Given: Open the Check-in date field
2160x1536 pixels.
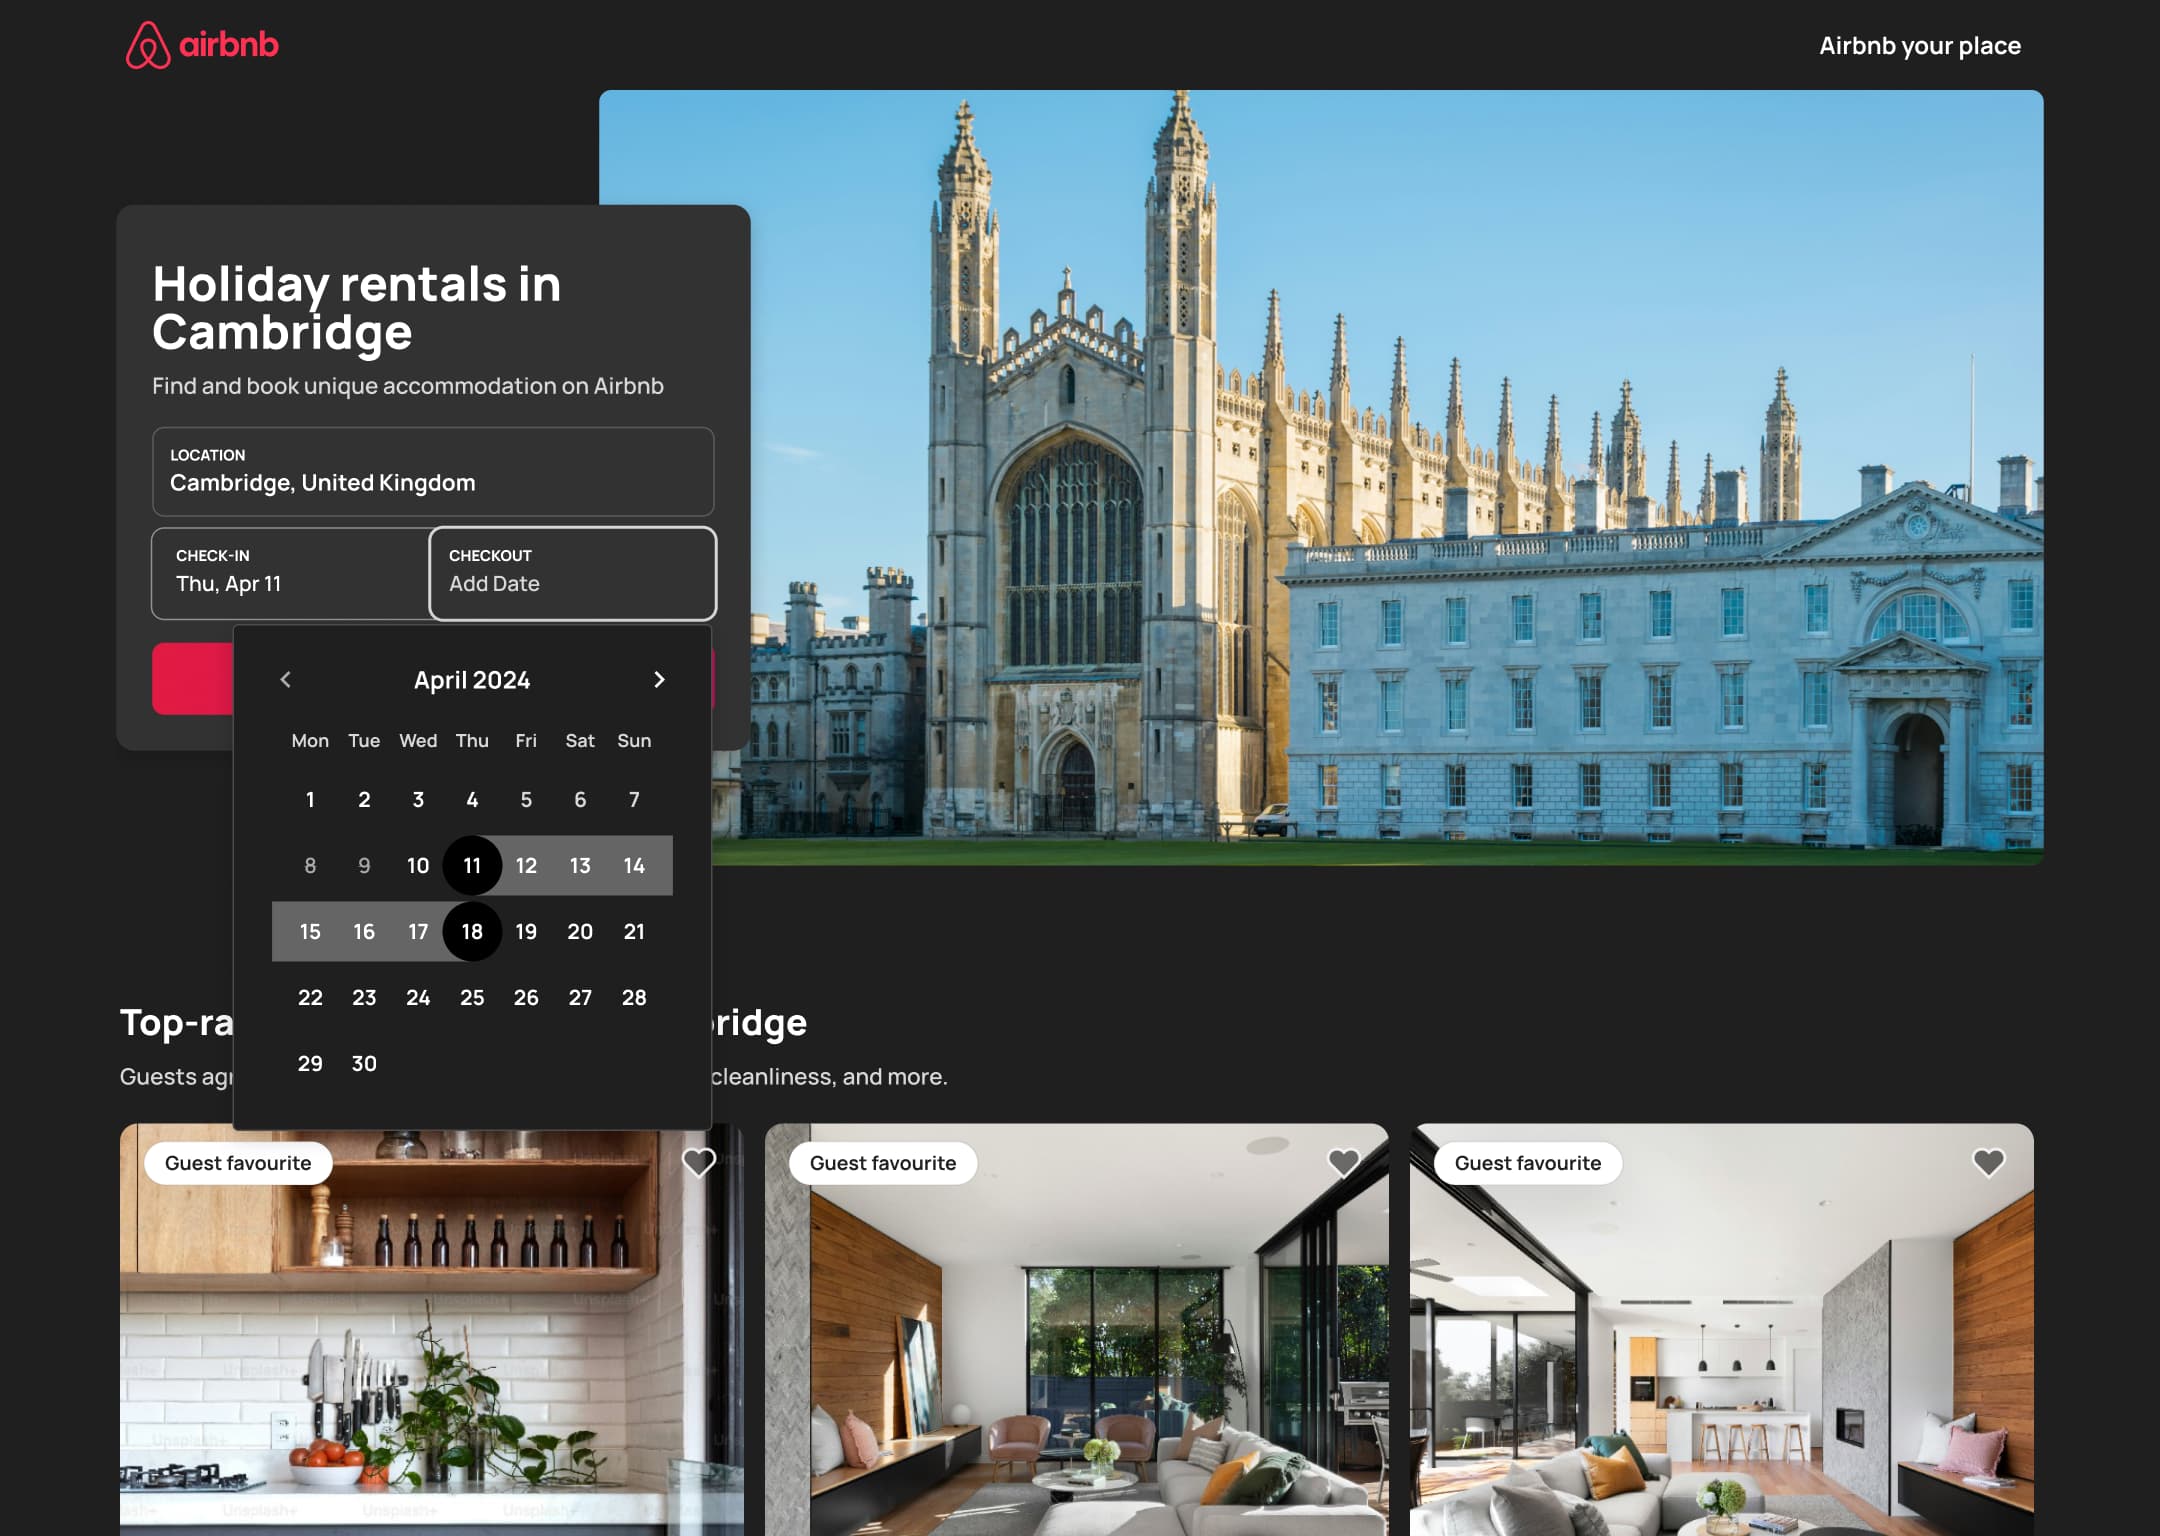Looking at the screenshot, I should point(291,573).
